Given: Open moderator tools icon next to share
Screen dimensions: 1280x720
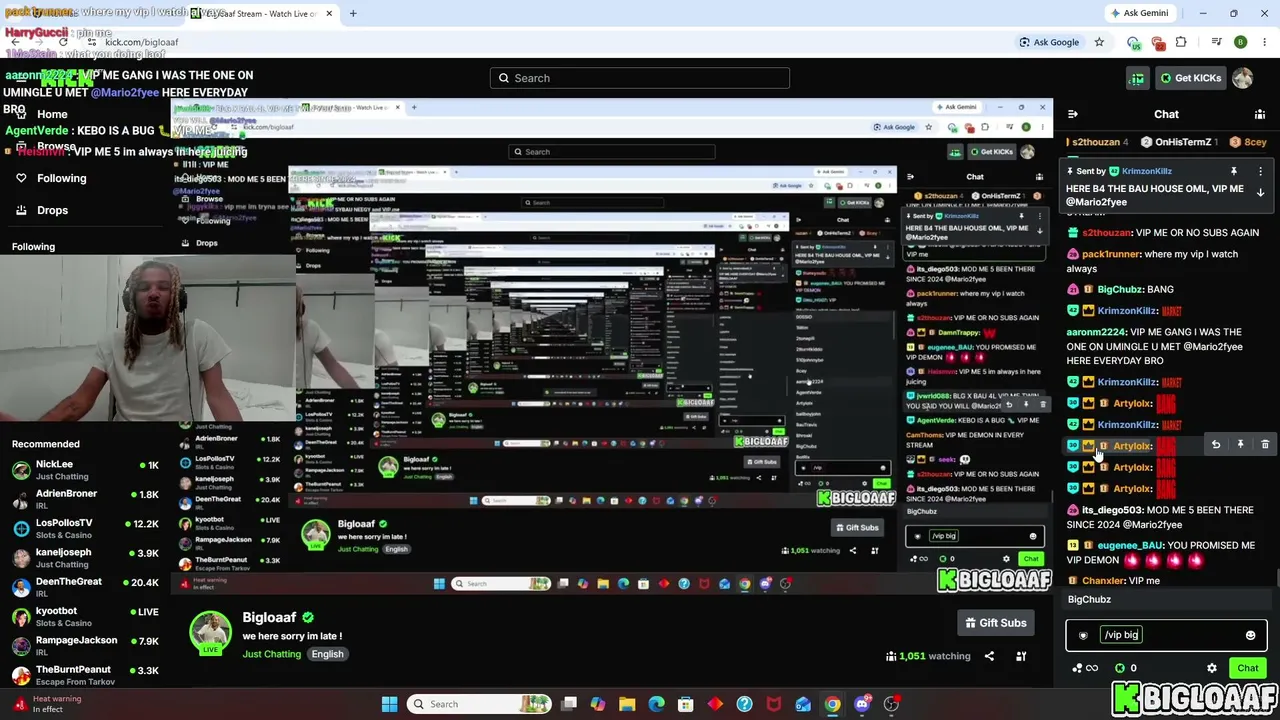Looking at the screenshot, I should [x=1021, y=656].
